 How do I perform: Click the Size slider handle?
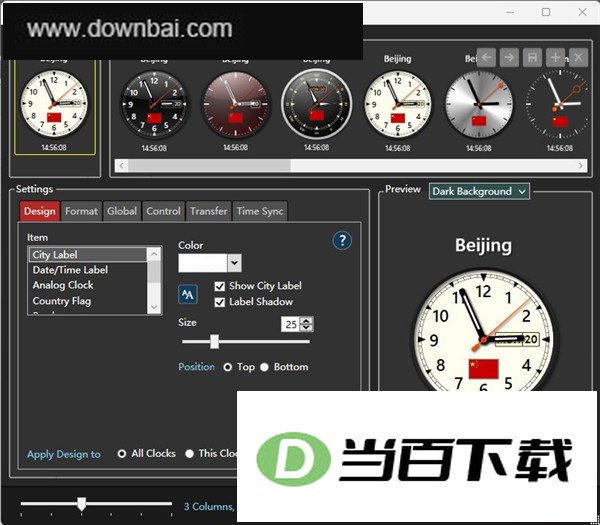coord(215,342)
